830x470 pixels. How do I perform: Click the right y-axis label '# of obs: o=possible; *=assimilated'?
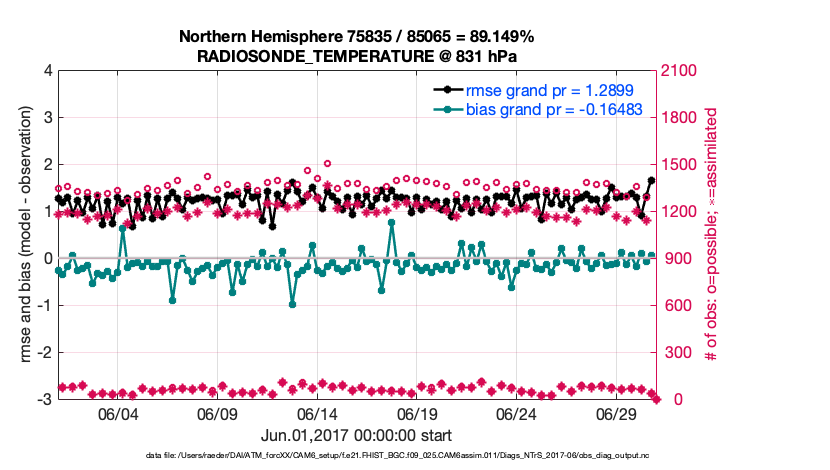711,234
